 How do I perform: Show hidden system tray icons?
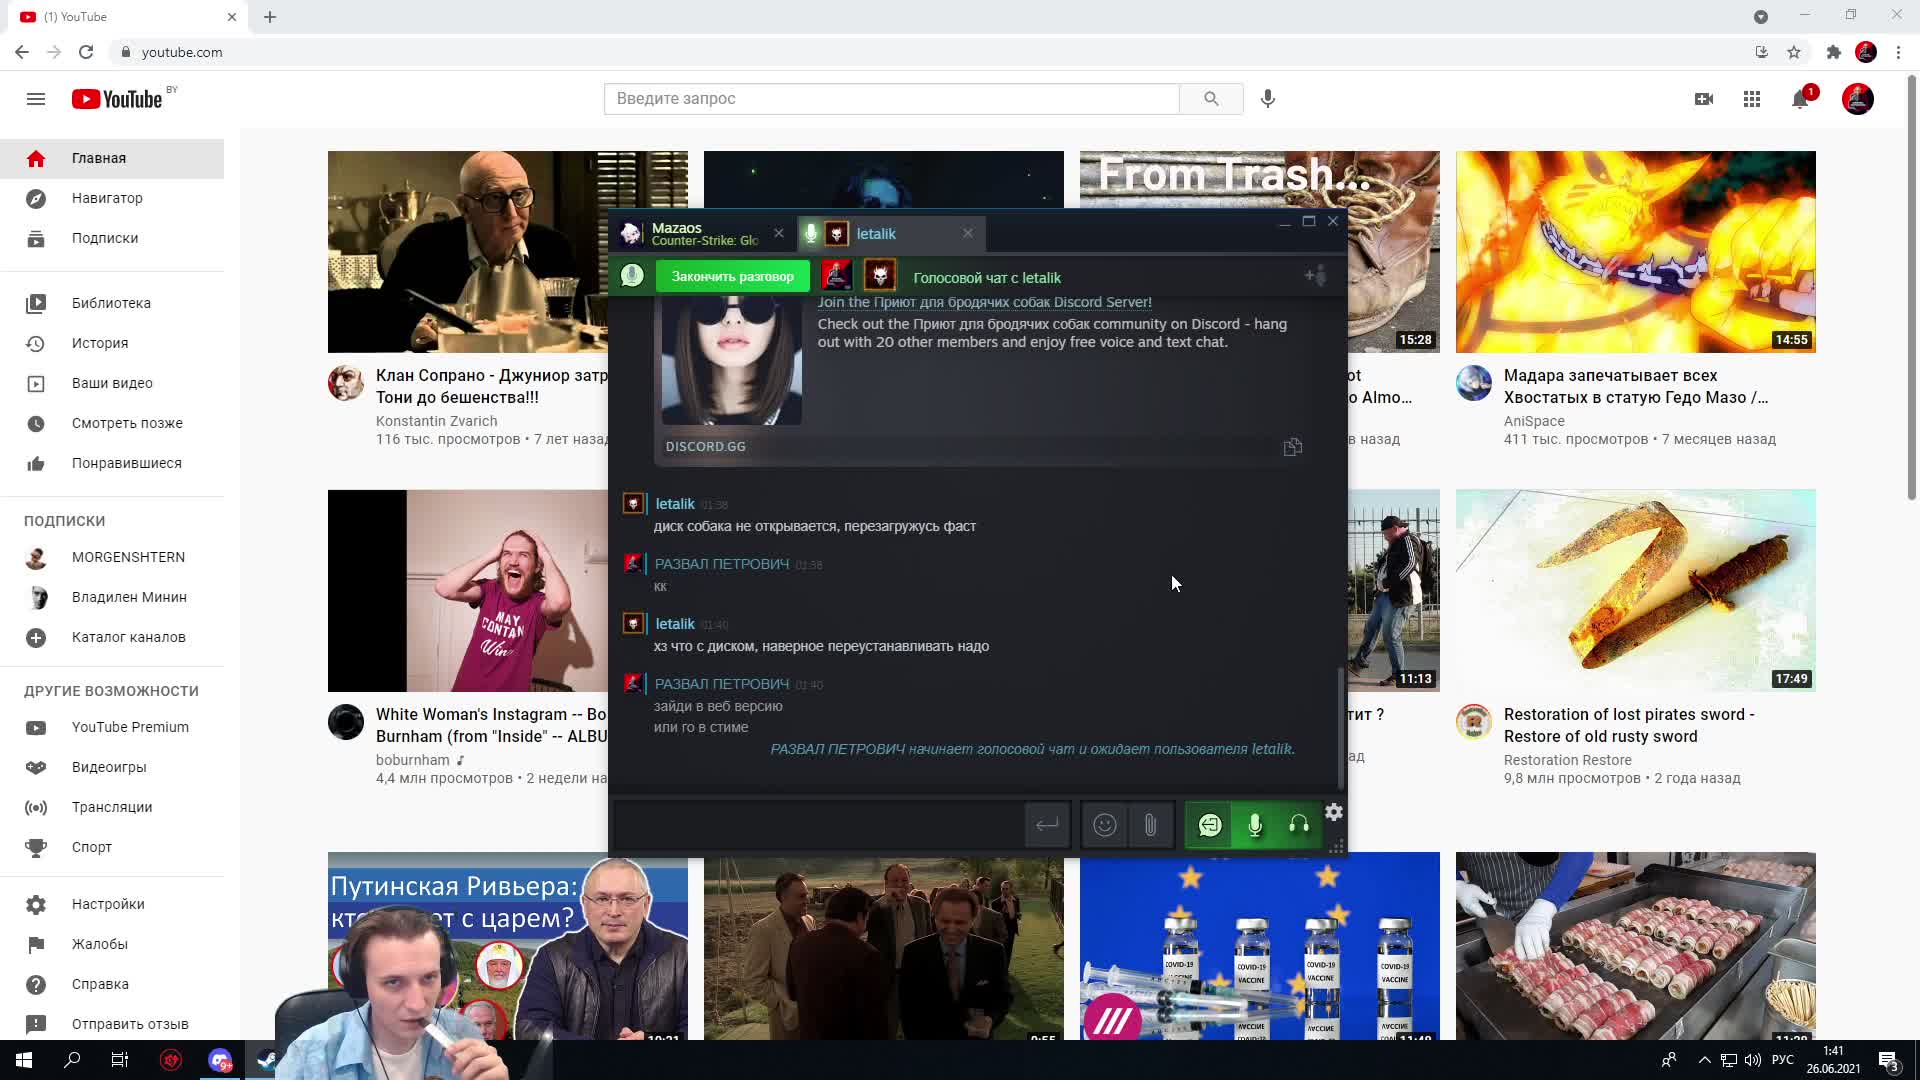(1705, 1060)
